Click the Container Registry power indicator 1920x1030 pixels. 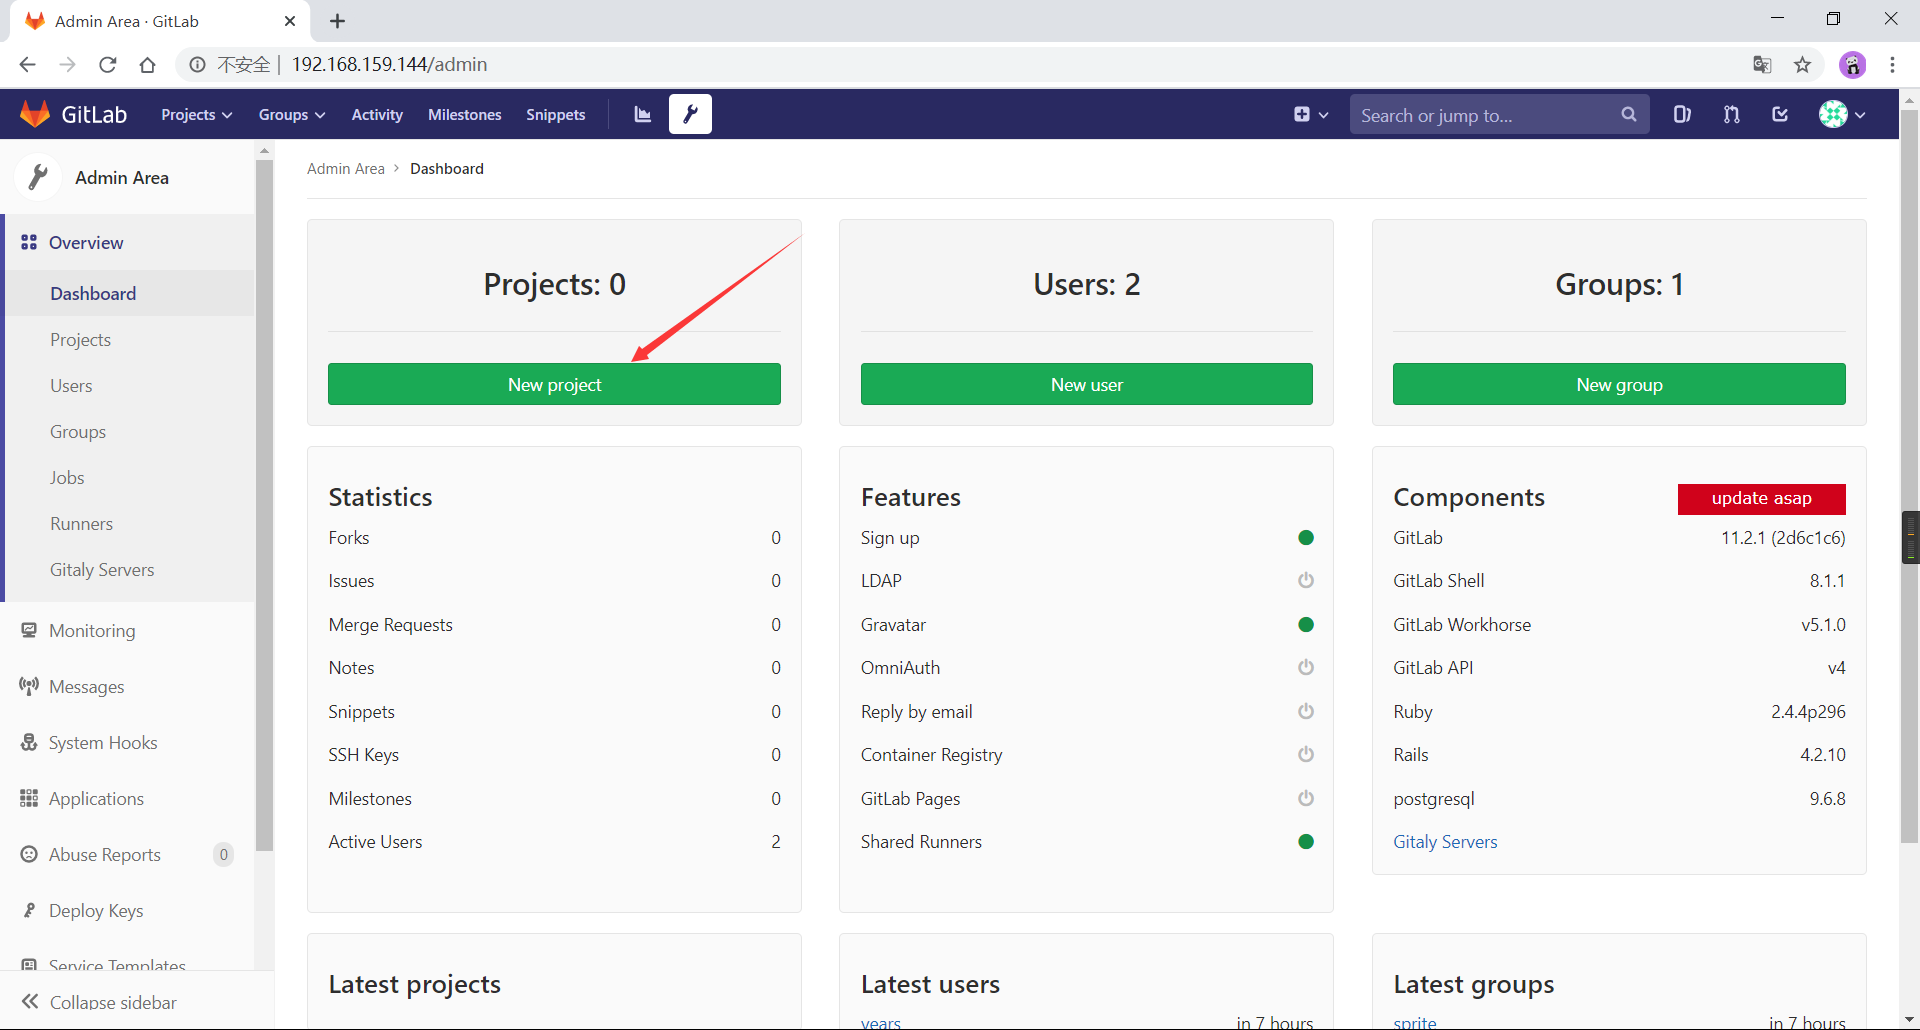(x=1305, y=754)
